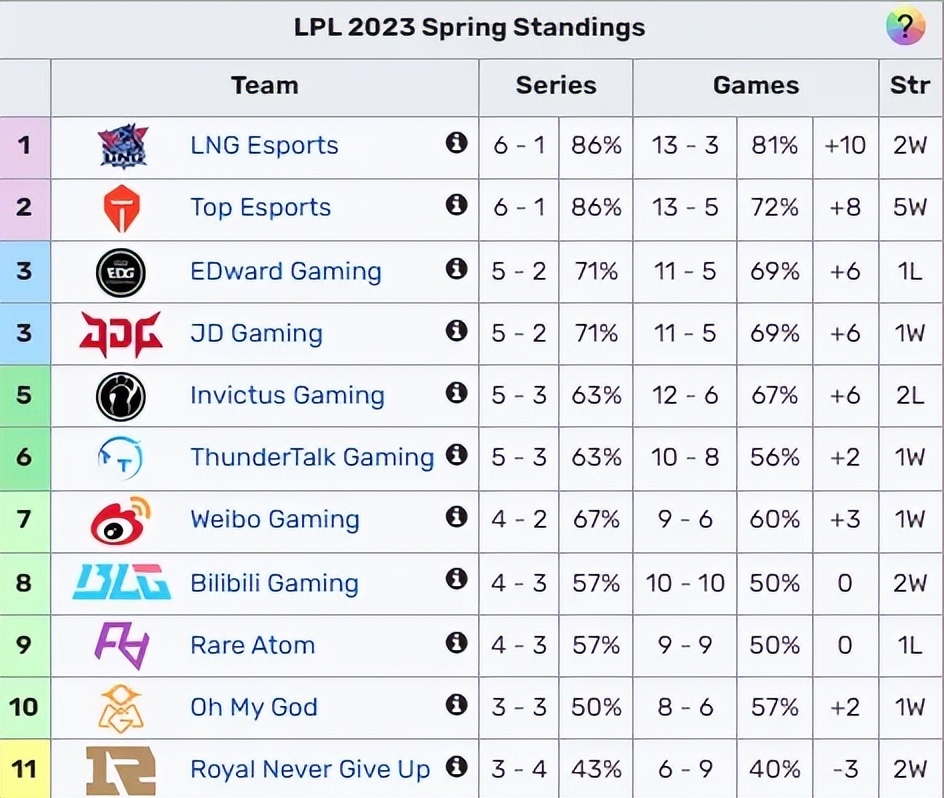Show info for JD Gaming

coord(457,331)
